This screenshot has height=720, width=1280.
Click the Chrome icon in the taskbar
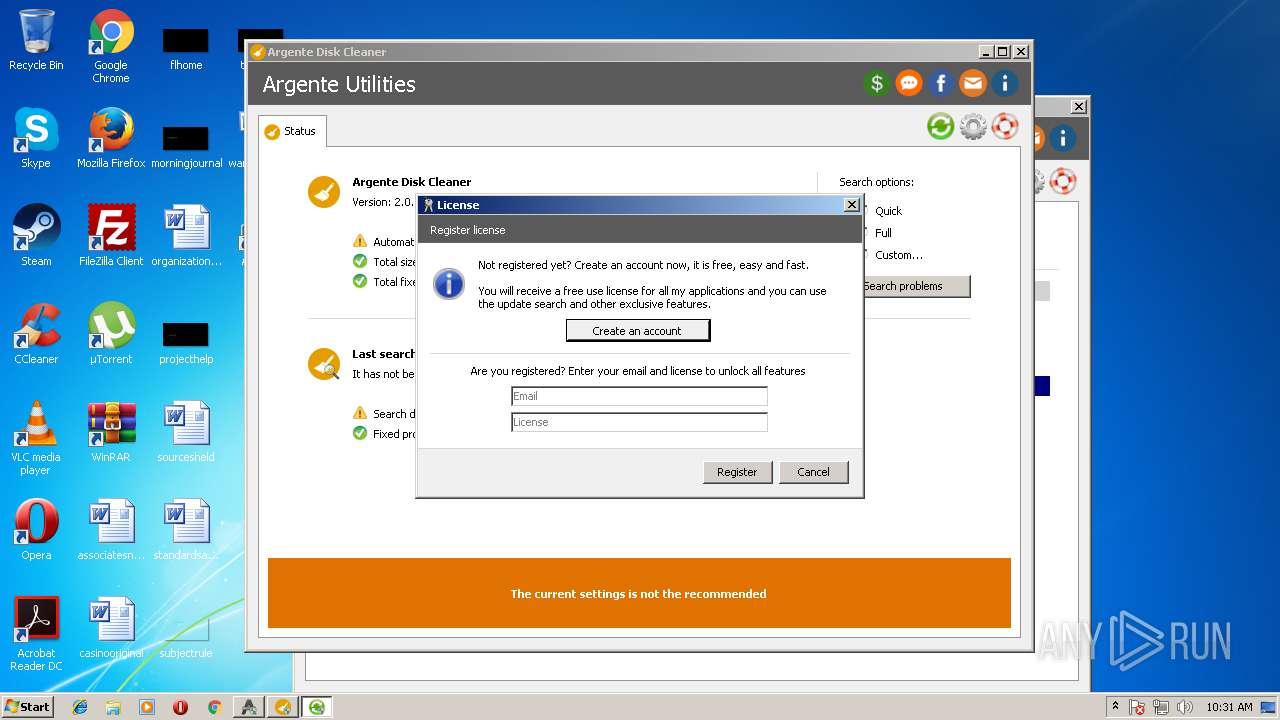tap(214, 707)
